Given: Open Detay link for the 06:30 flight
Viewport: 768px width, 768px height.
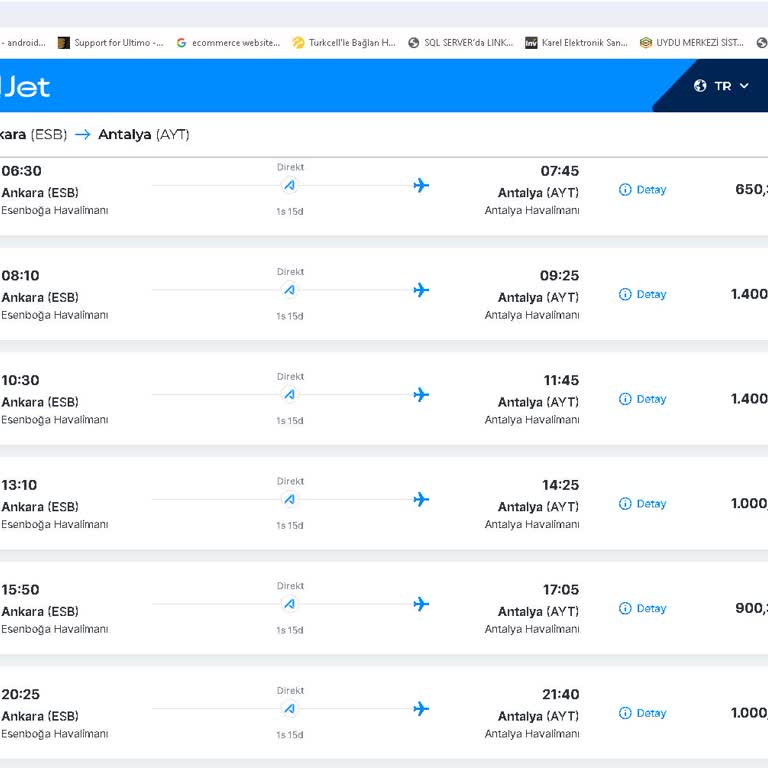Looking at the screenshot, I should coord(650,190).
